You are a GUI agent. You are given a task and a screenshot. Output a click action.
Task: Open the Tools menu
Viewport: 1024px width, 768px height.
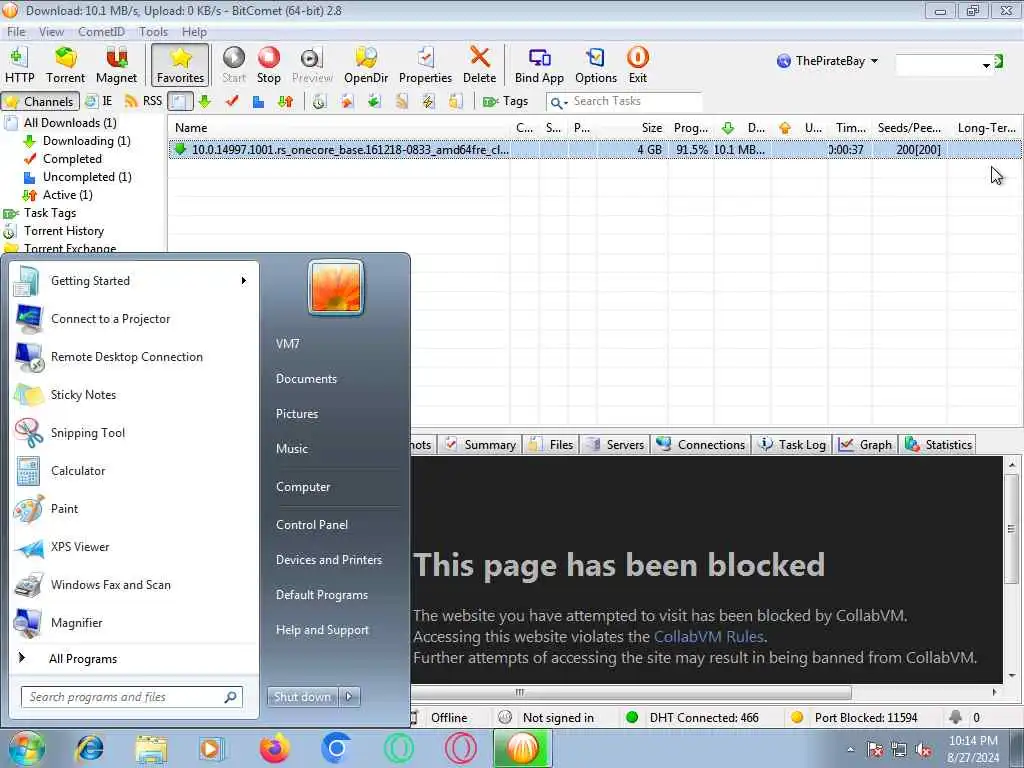point(153,31)
